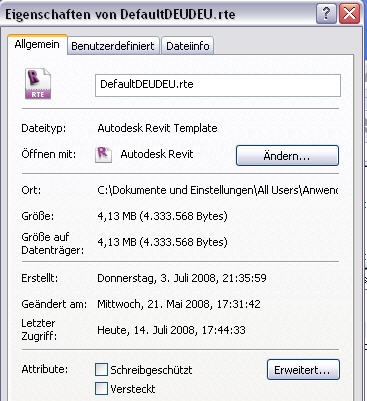This screenshot has height=401, width=367.
Task: Click the Ort path text
Action: coord(217,190)
